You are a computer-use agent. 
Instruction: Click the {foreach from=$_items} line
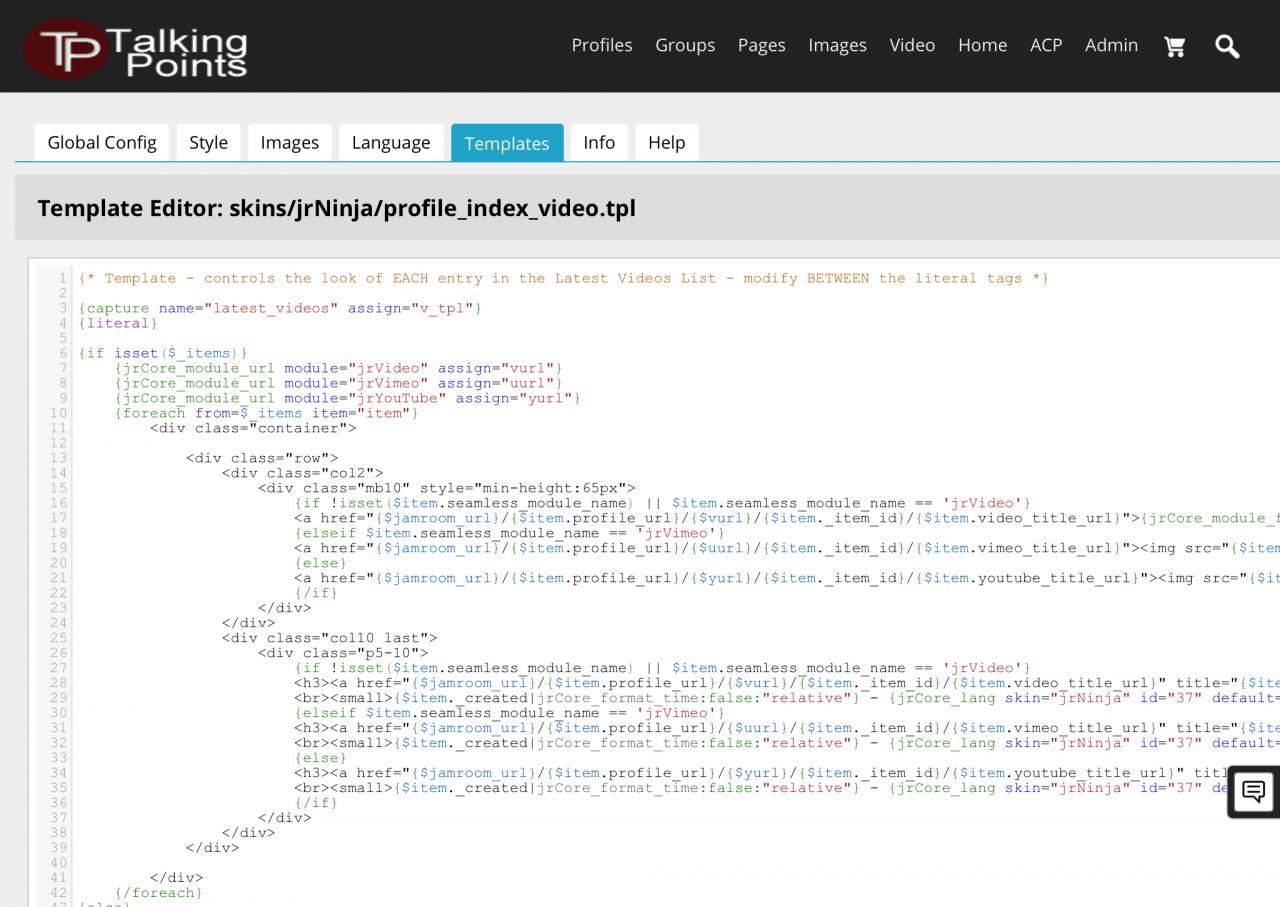click(267, 413)
